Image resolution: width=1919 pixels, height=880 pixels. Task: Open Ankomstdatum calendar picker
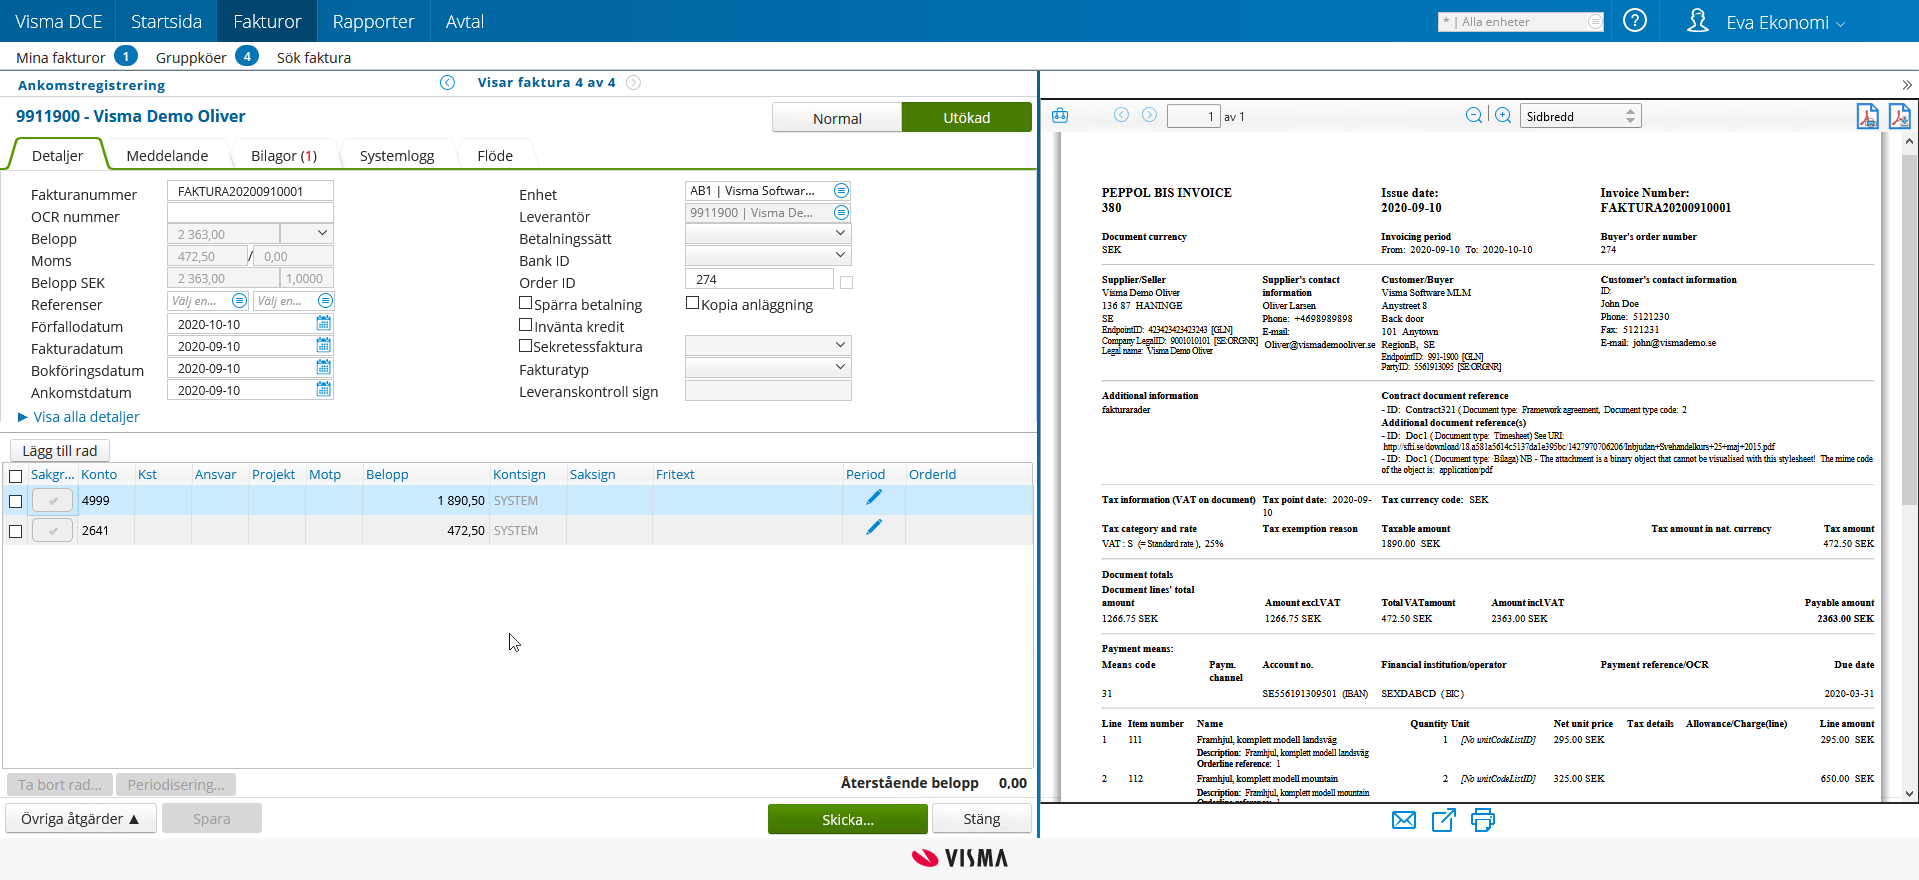[x=324, y=389]
